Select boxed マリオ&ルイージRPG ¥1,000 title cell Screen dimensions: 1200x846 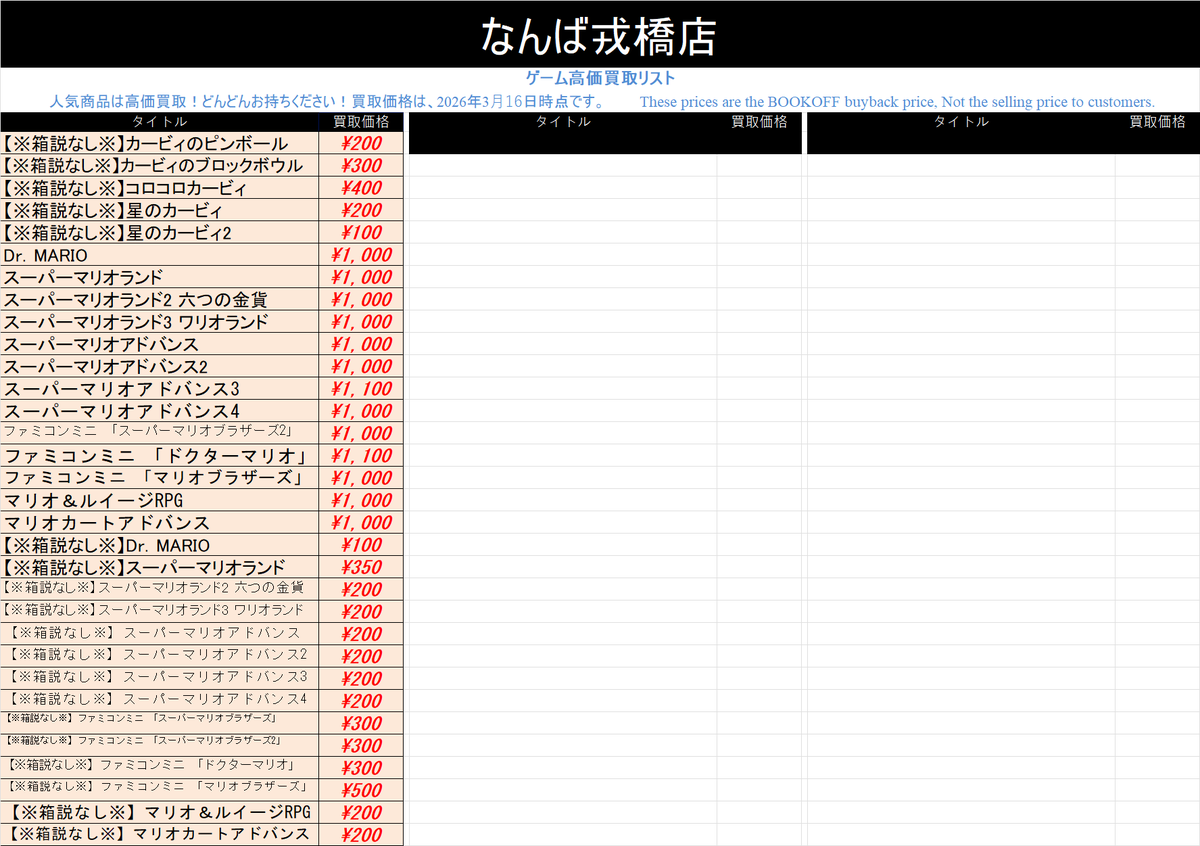pos(160,500)
